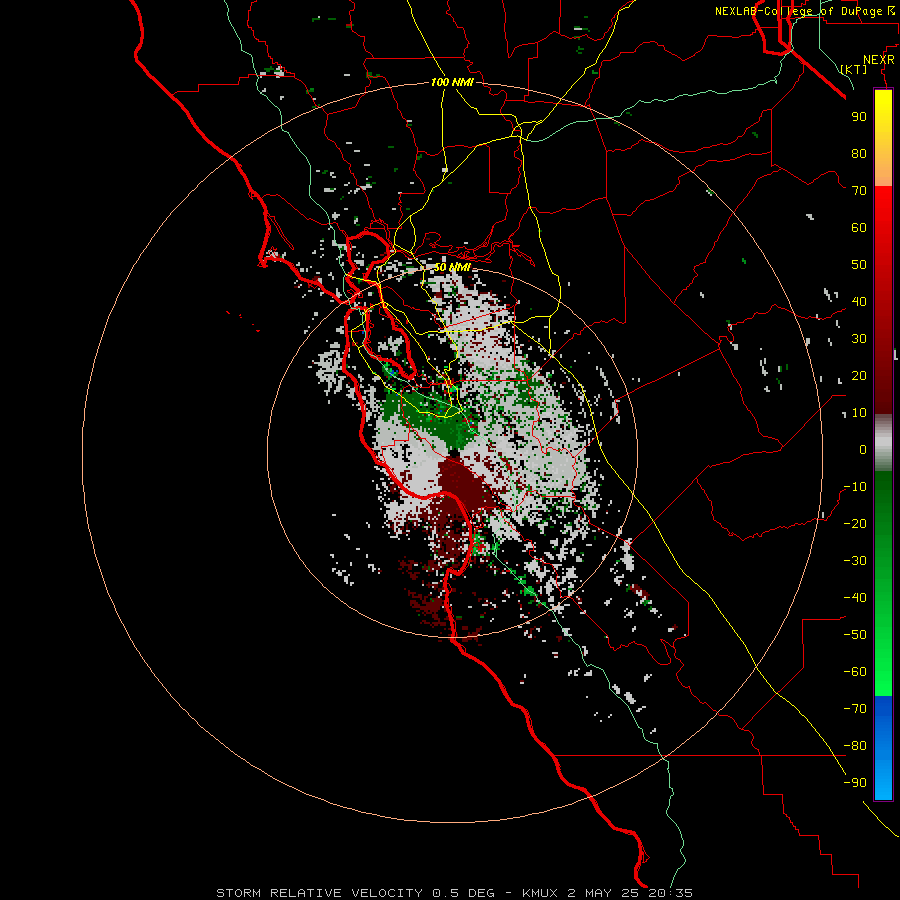Click the 10 value on the velocity scale
Image resolution: width=900 pixels, height=900 pixels.
(859, 413)
